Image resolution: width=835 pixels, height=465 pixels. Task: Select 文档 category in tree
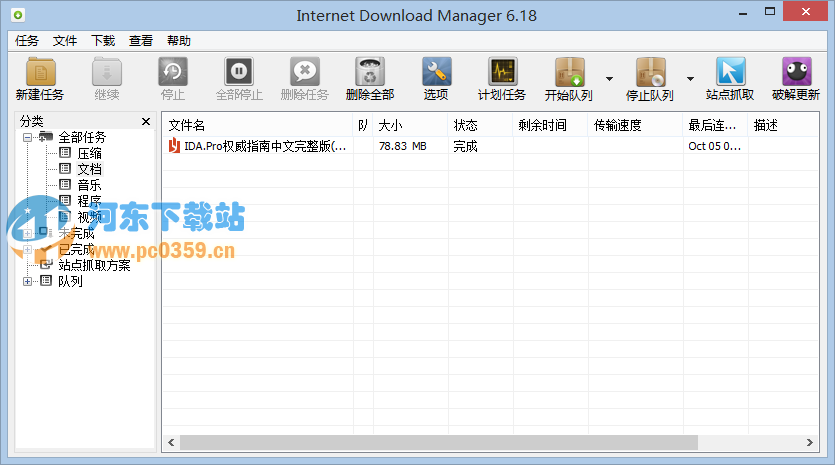pos(89,169)
